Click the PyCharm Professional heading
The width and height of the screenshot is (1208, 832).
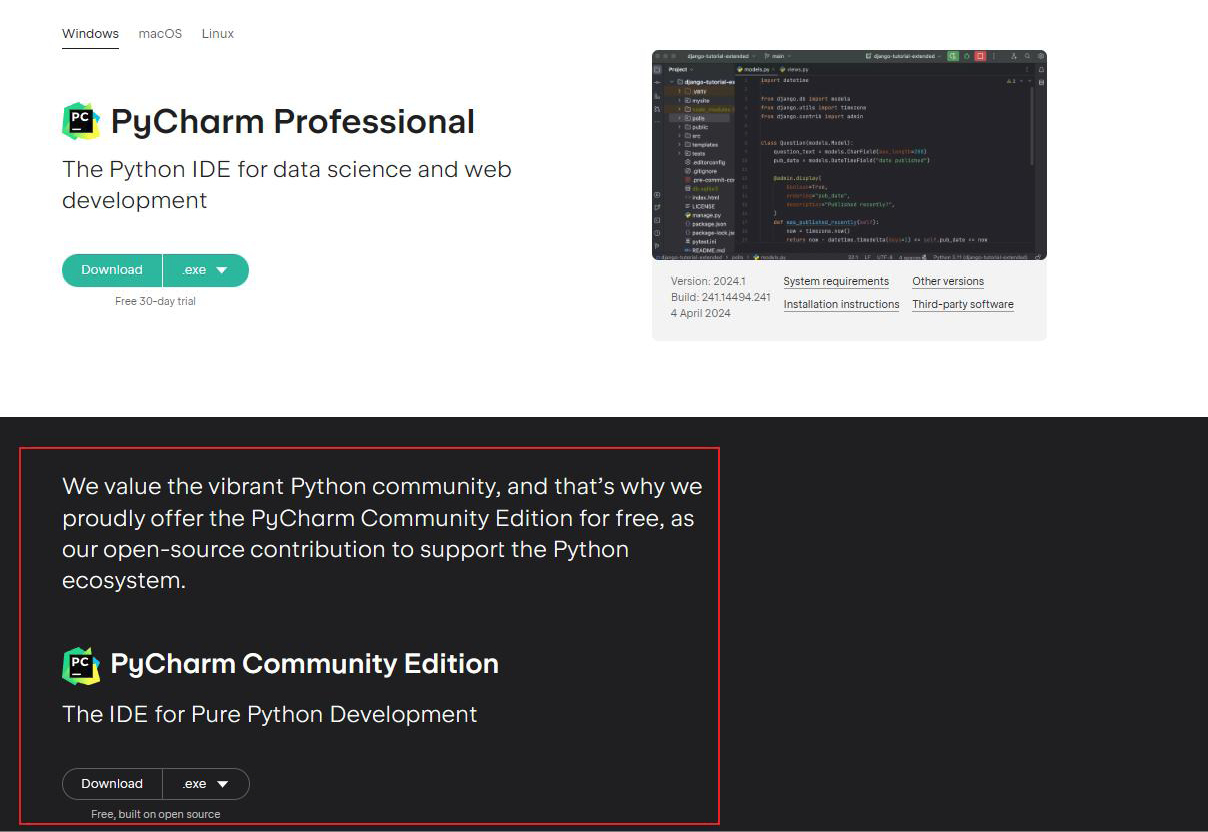pos(293,121)
